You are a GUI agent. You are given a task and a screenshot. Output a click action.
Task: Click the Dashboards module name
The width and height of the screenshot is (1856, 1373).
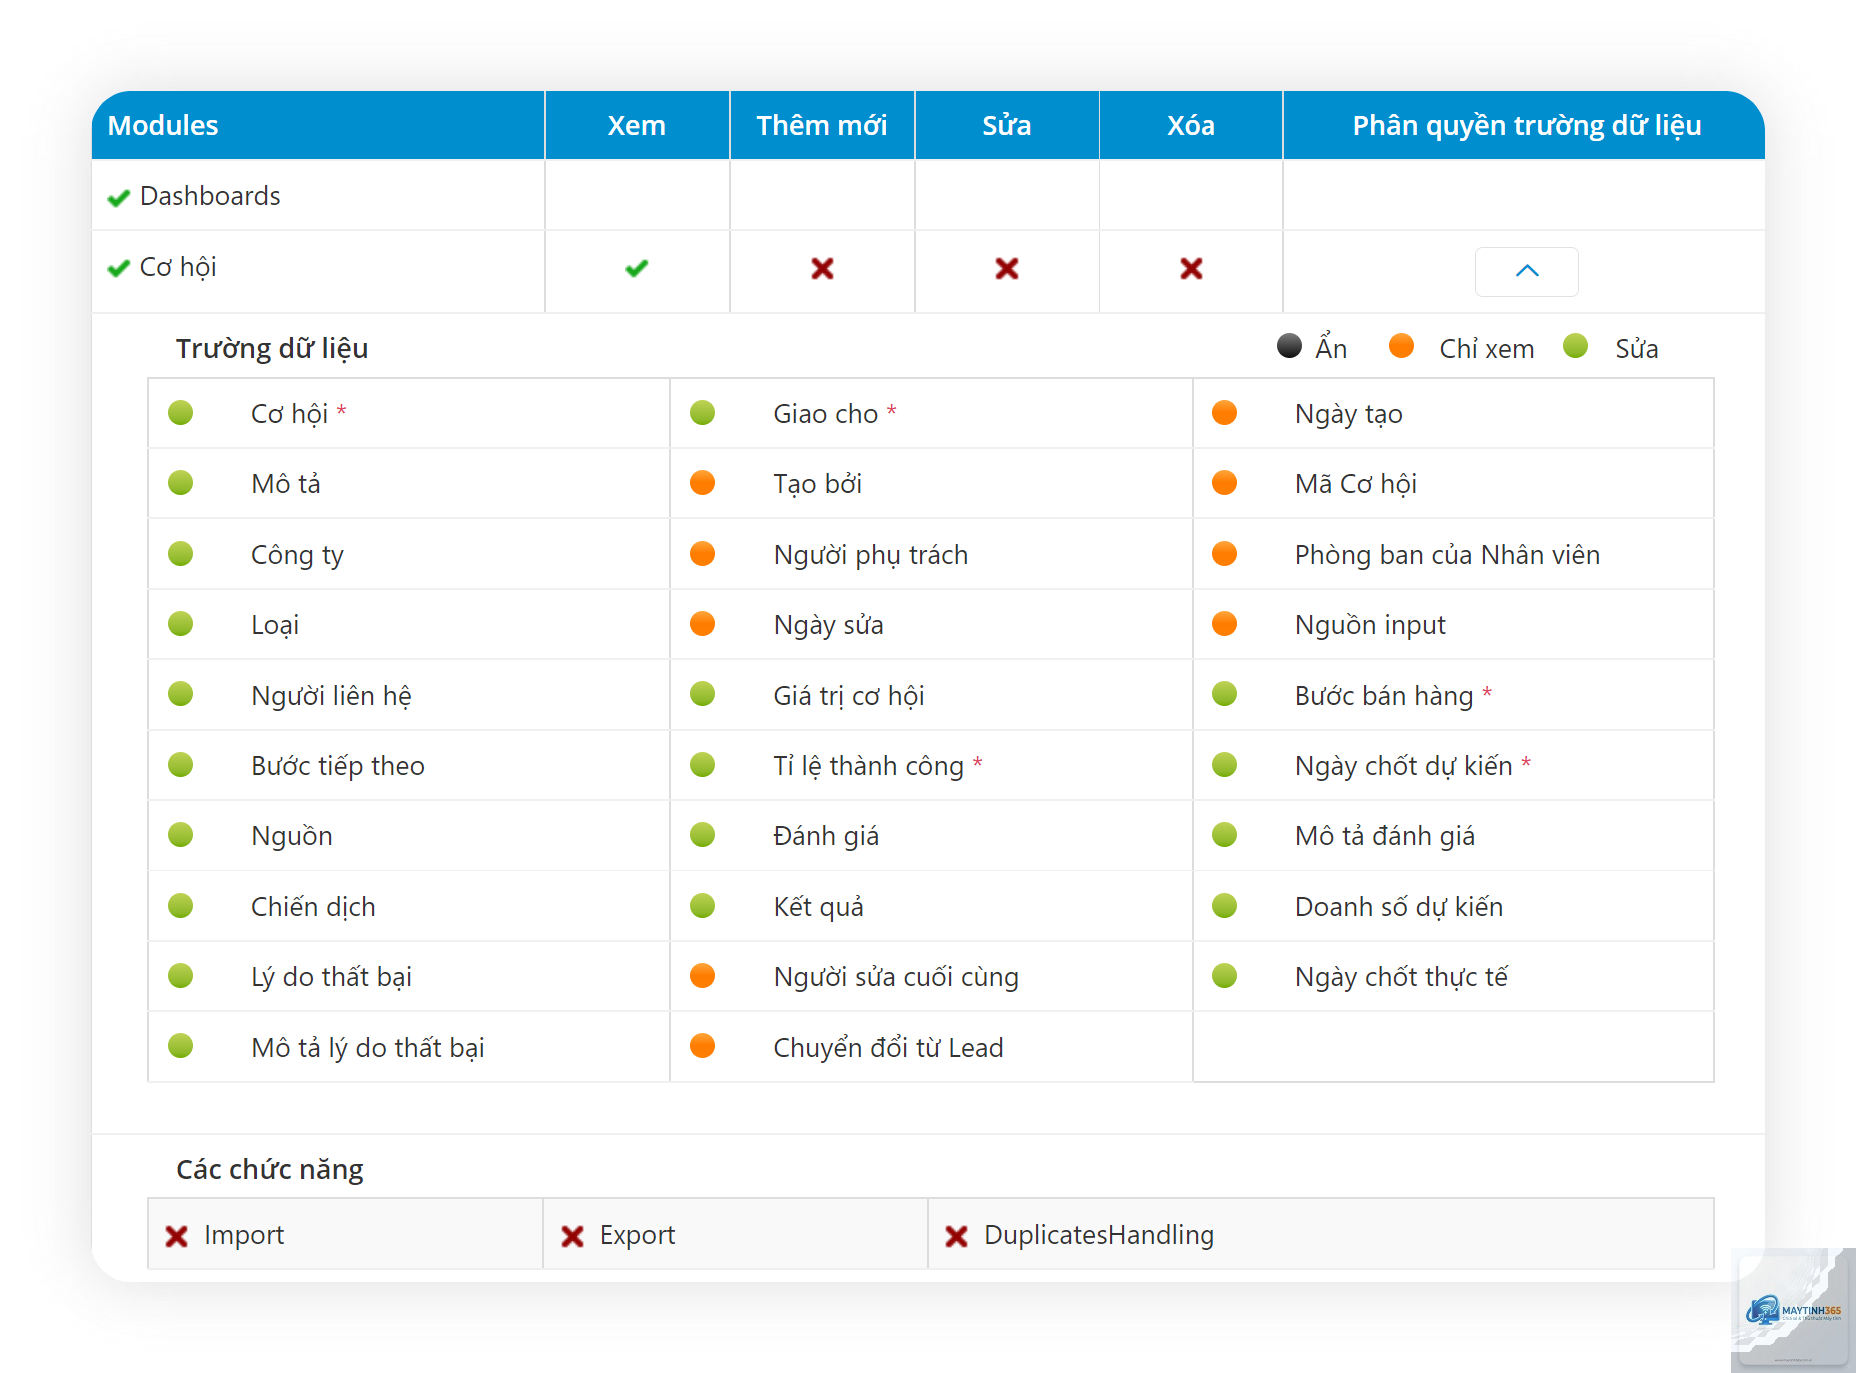pos(210,196)
